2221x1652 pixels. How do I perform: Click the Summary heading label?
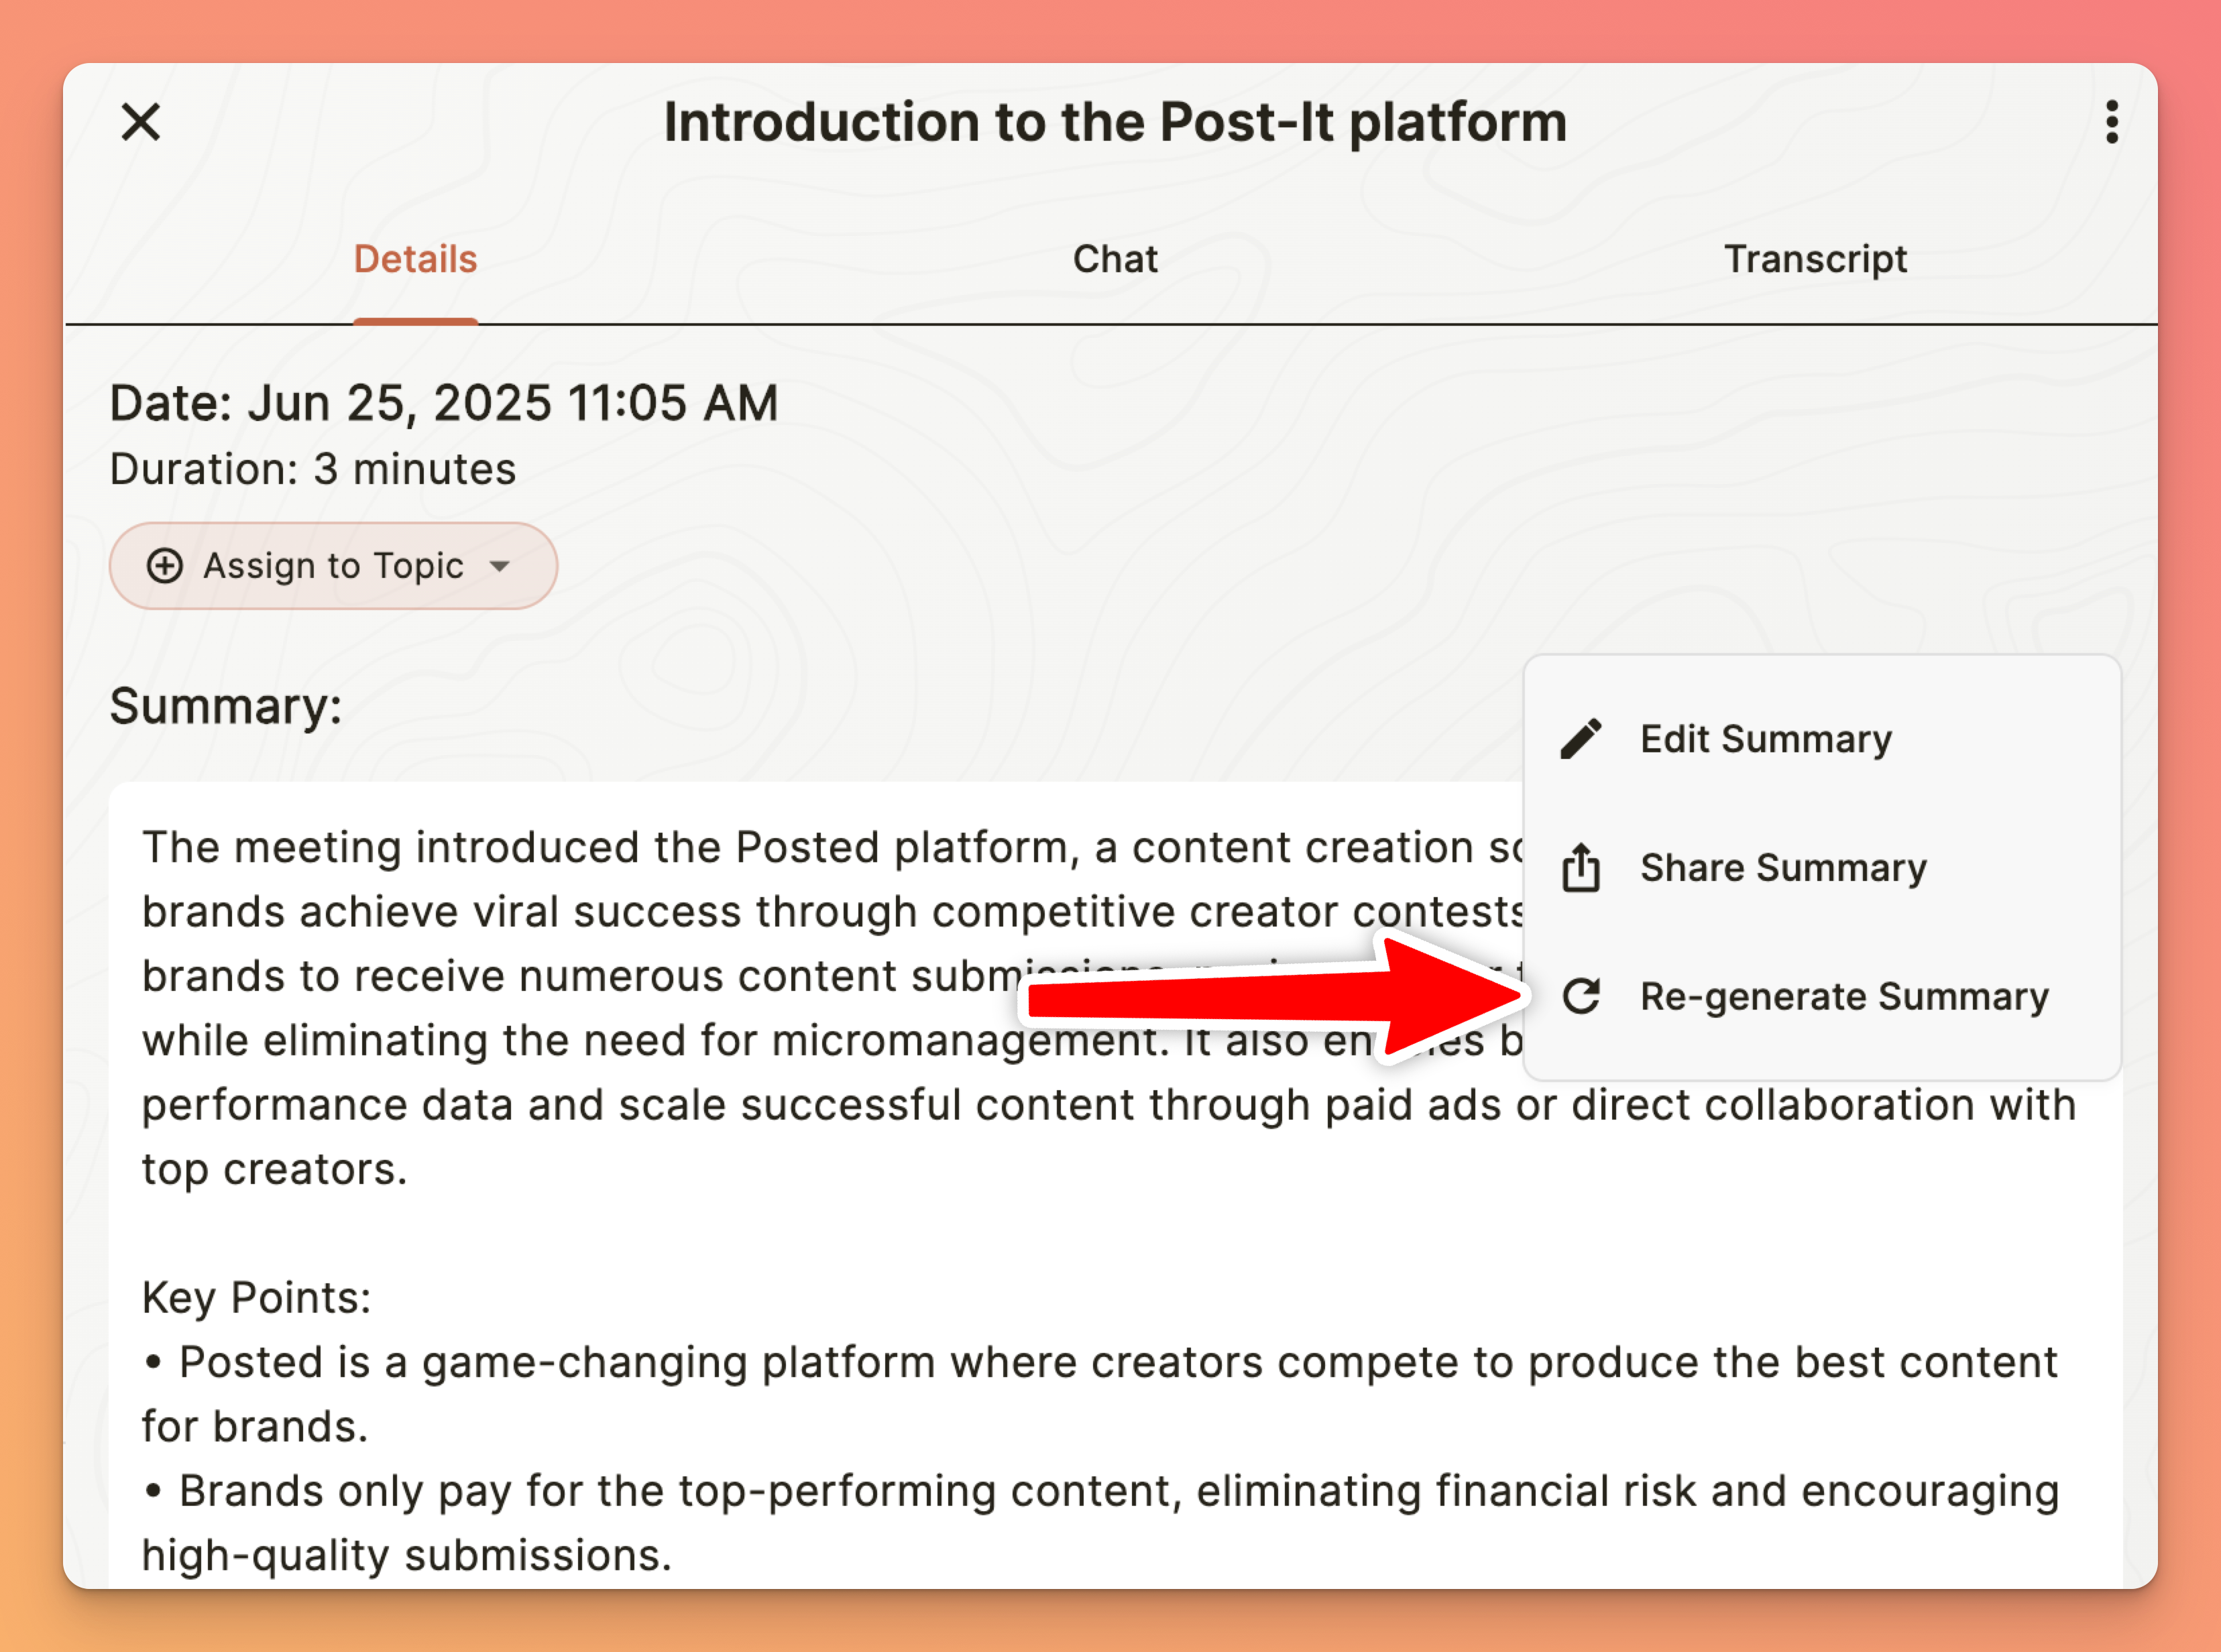(x=226, y=707)
